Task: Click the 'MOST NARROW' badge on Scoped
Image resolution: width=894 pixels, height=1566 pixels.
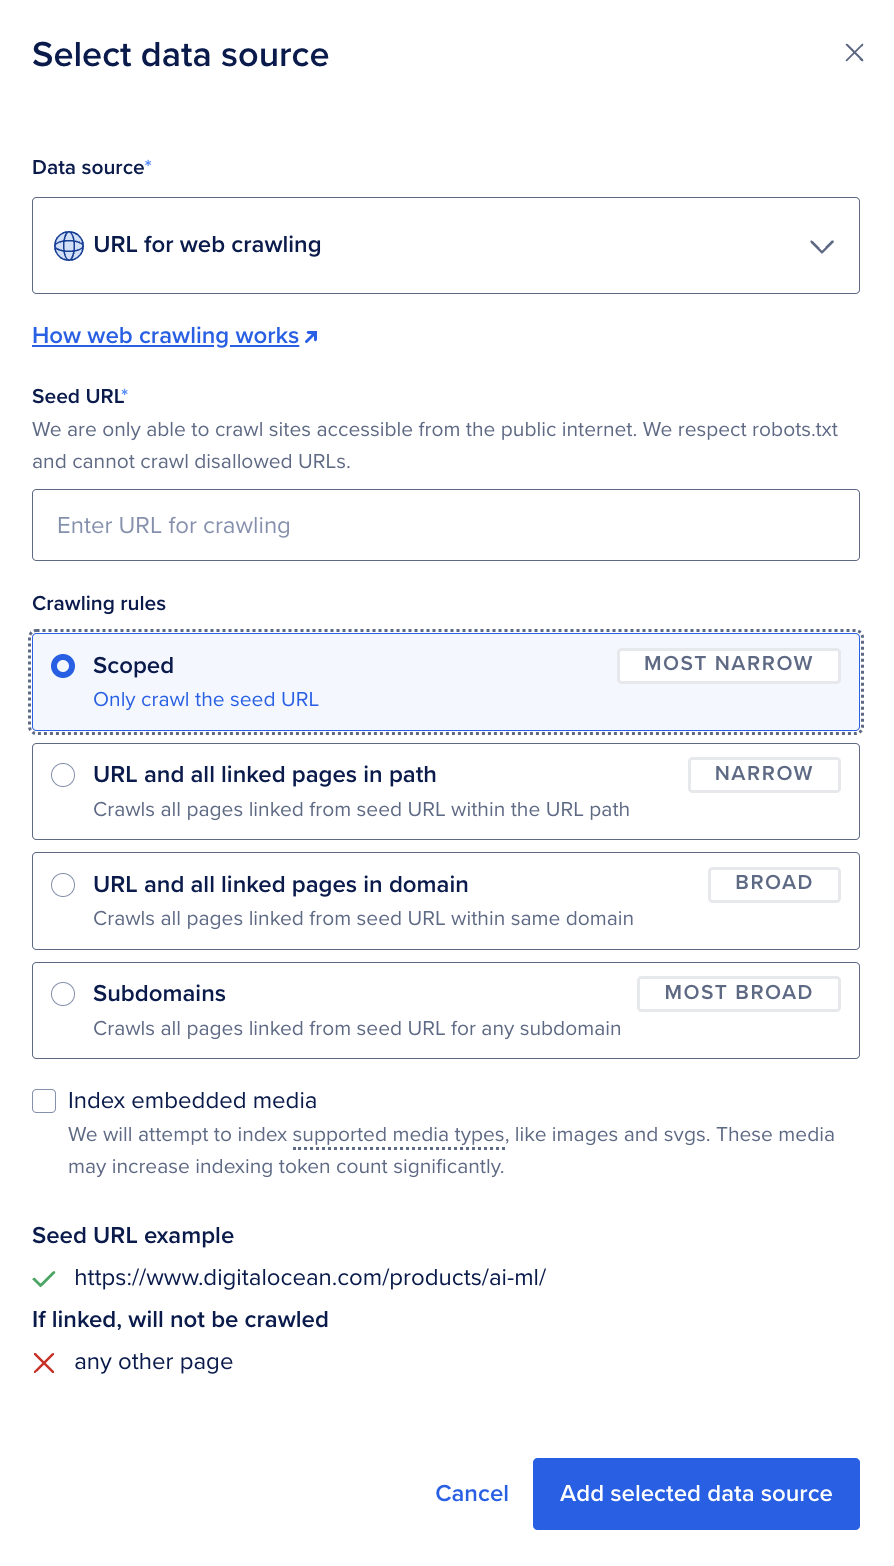Action: coord(728,664)
